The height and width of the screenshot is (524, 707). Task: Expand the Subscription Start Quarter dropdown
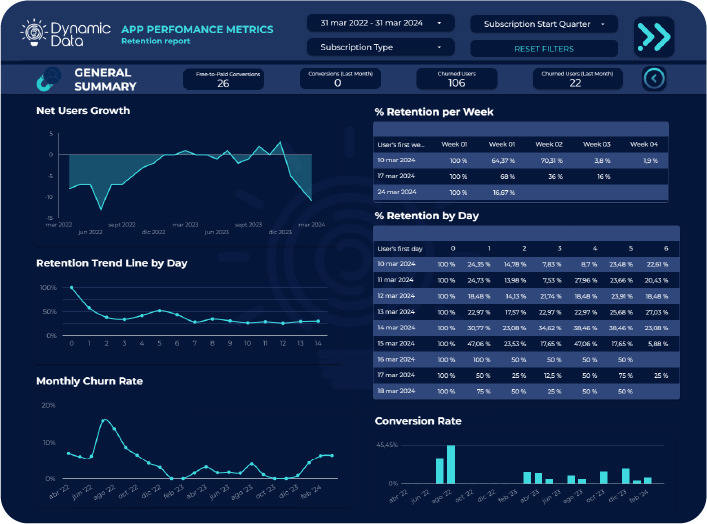point(543,23)
